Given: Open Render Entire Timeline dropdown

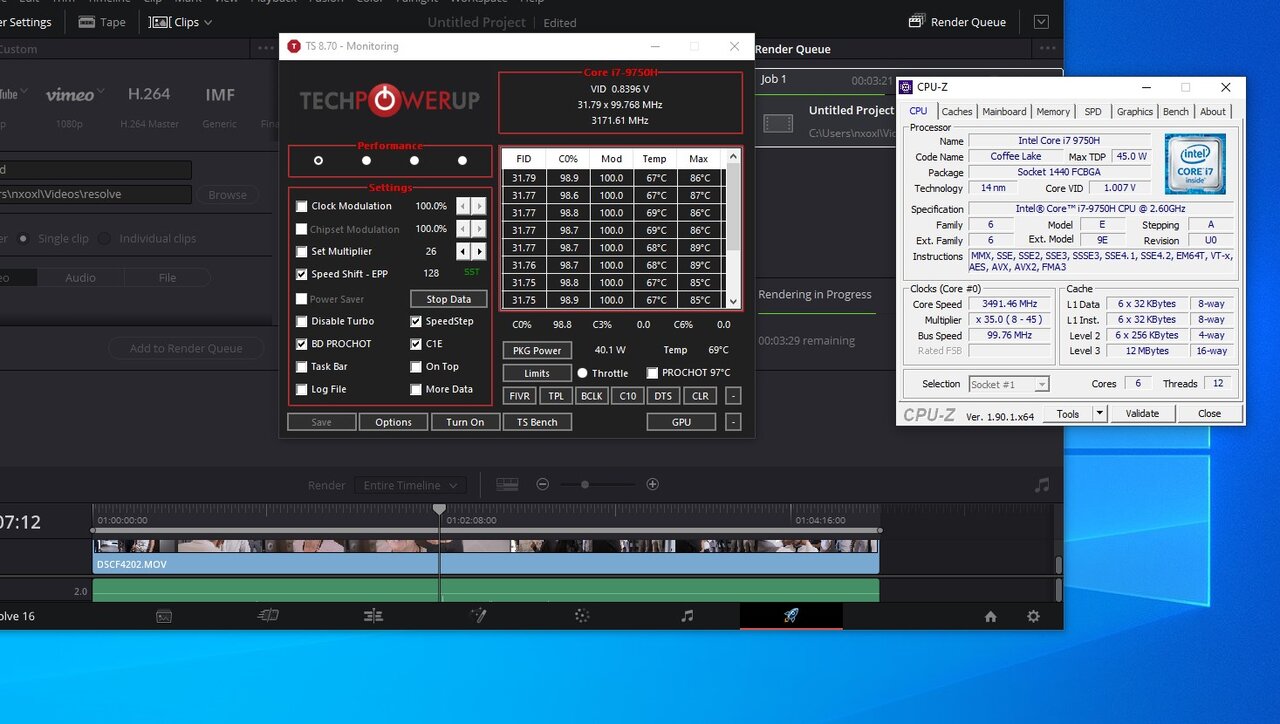Looking at the screenshot, I should pos(410,485).
